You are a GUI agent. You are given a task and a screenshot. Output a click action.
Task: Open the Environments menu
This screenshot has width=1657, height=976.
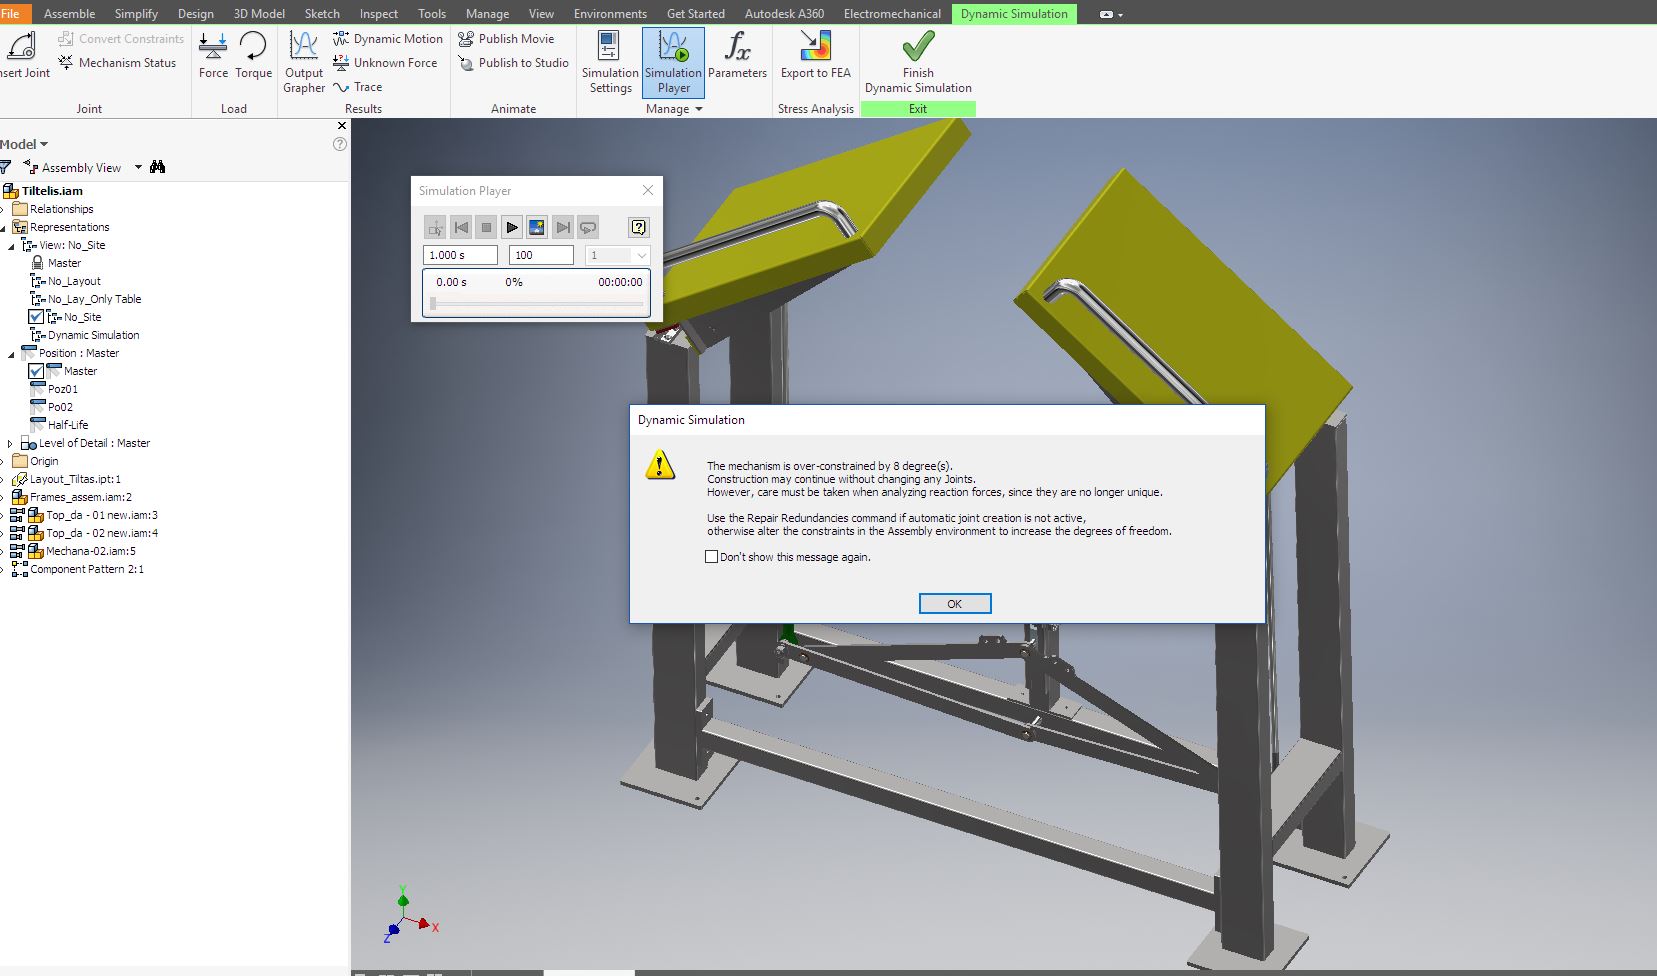(x=610, y=13)
